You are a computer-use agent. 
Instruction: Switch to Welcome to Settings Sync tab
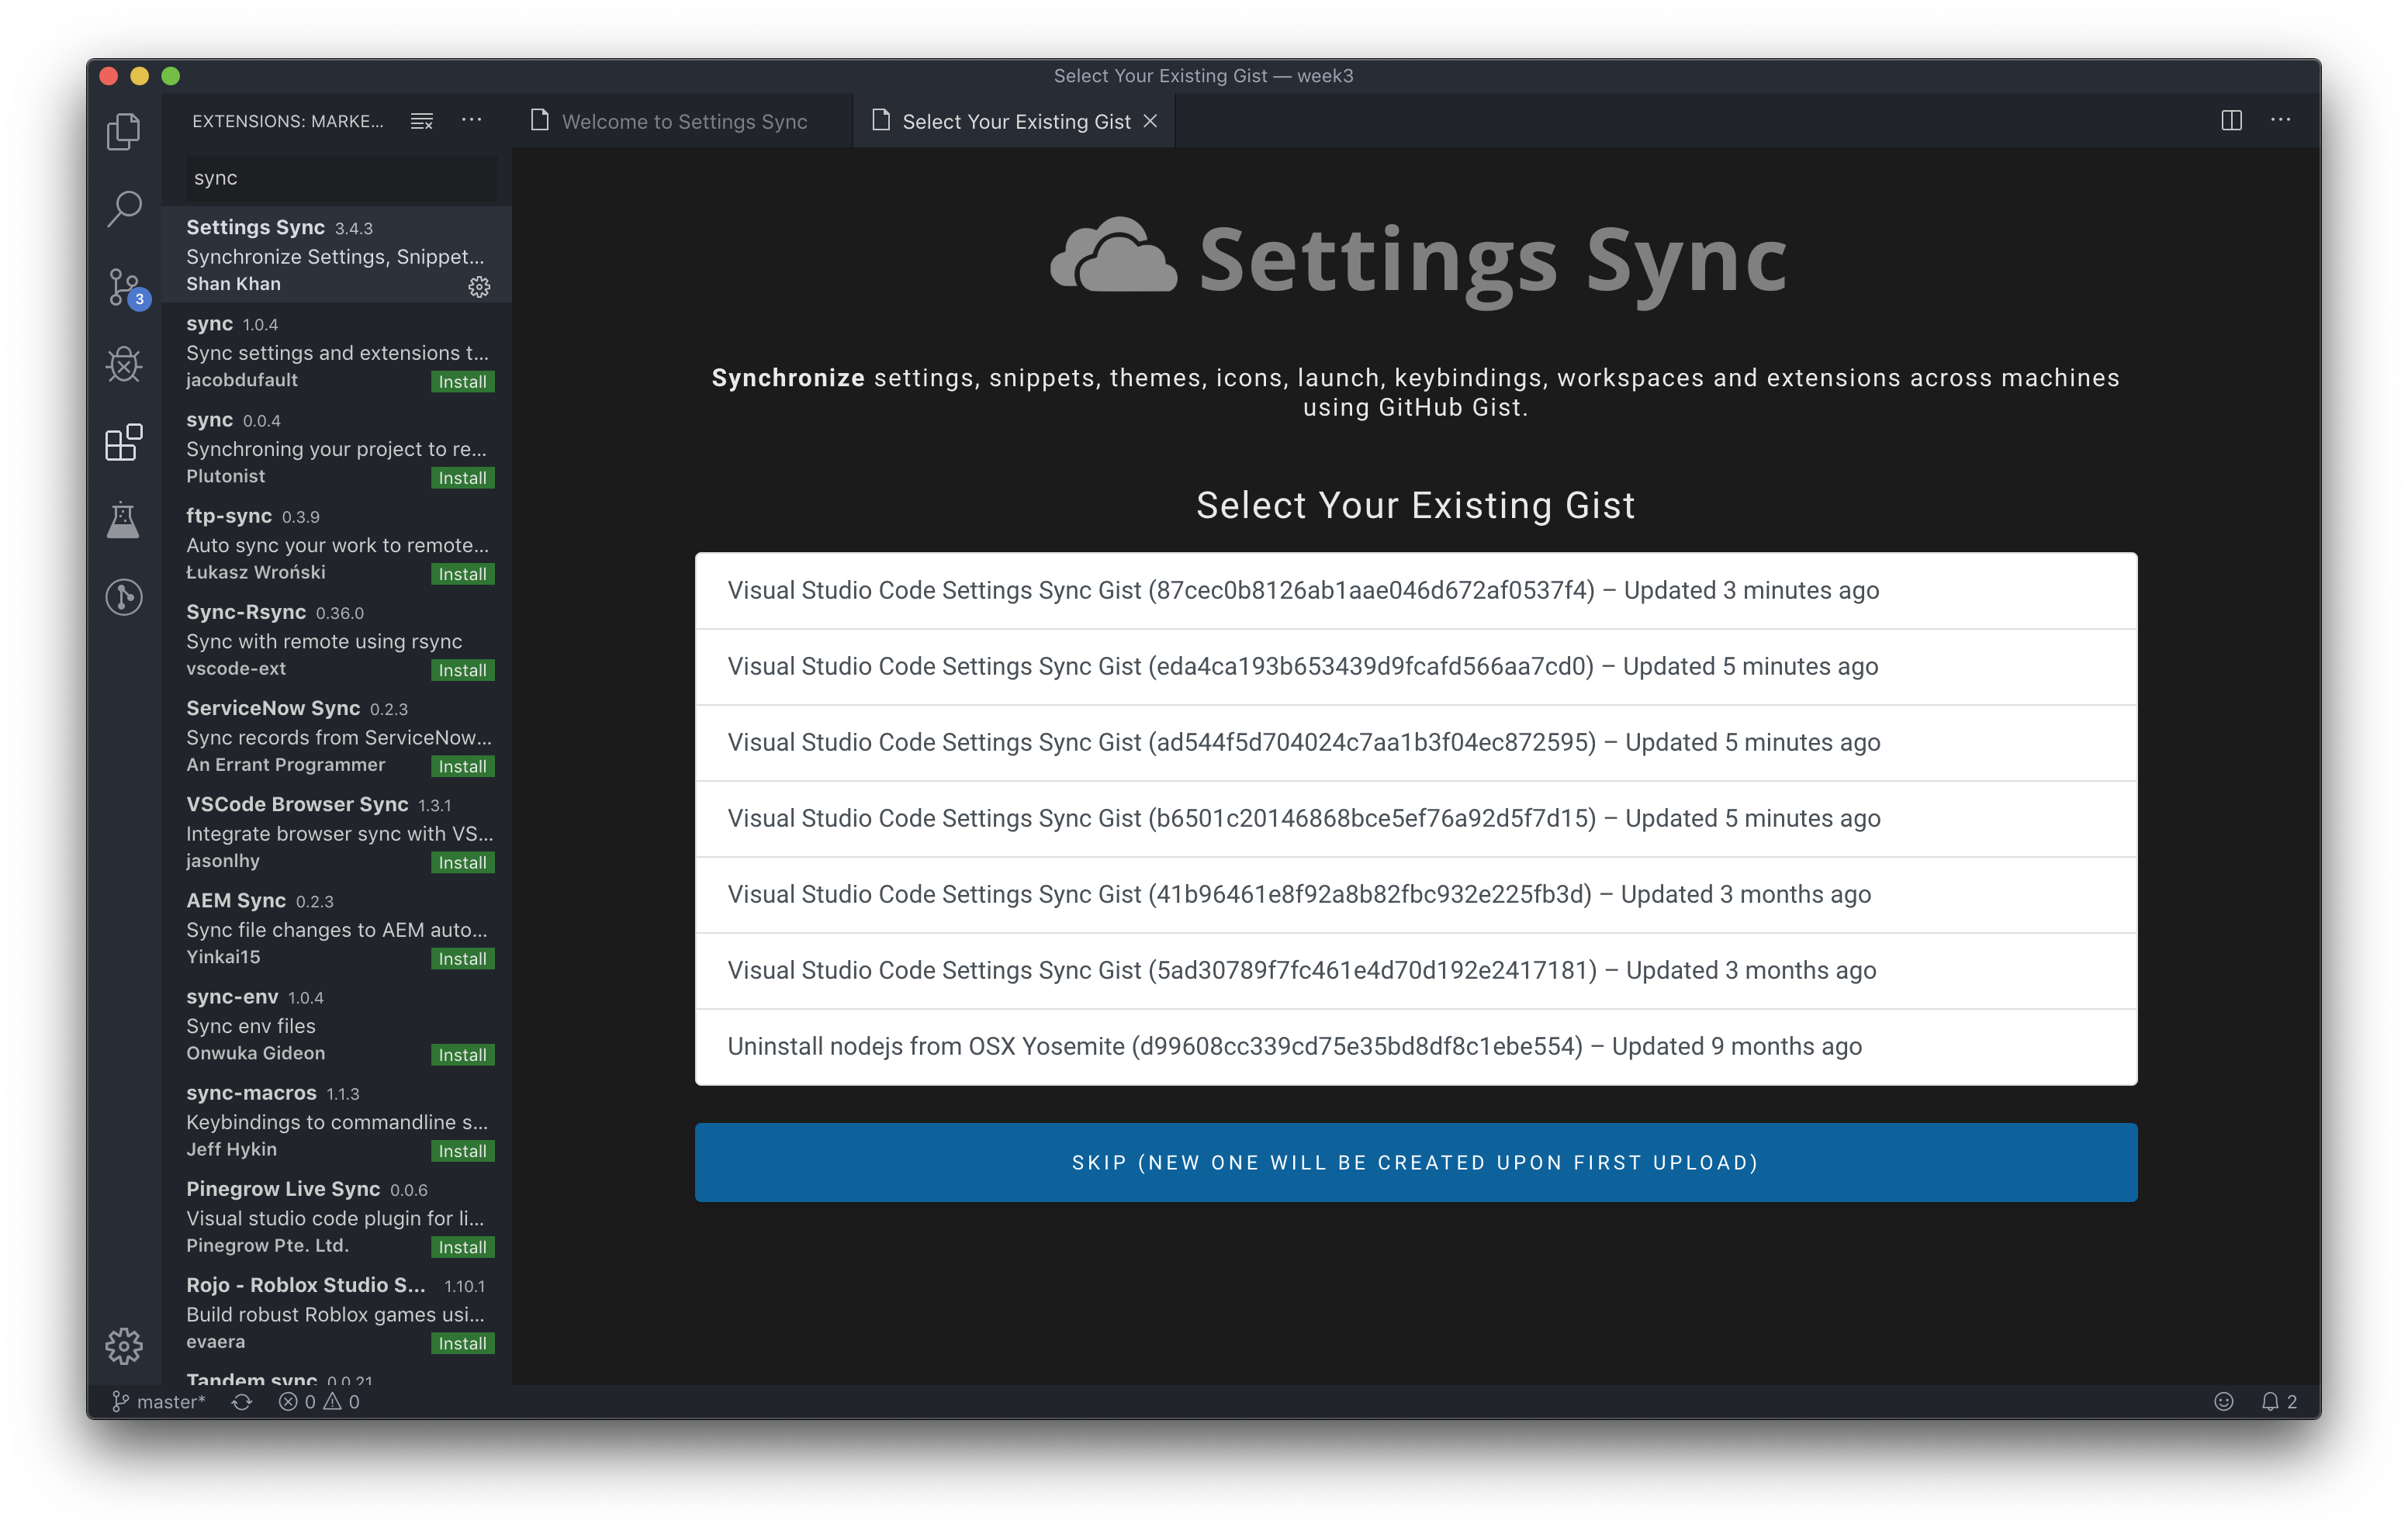pyautogui.click(x=683, y=121)
